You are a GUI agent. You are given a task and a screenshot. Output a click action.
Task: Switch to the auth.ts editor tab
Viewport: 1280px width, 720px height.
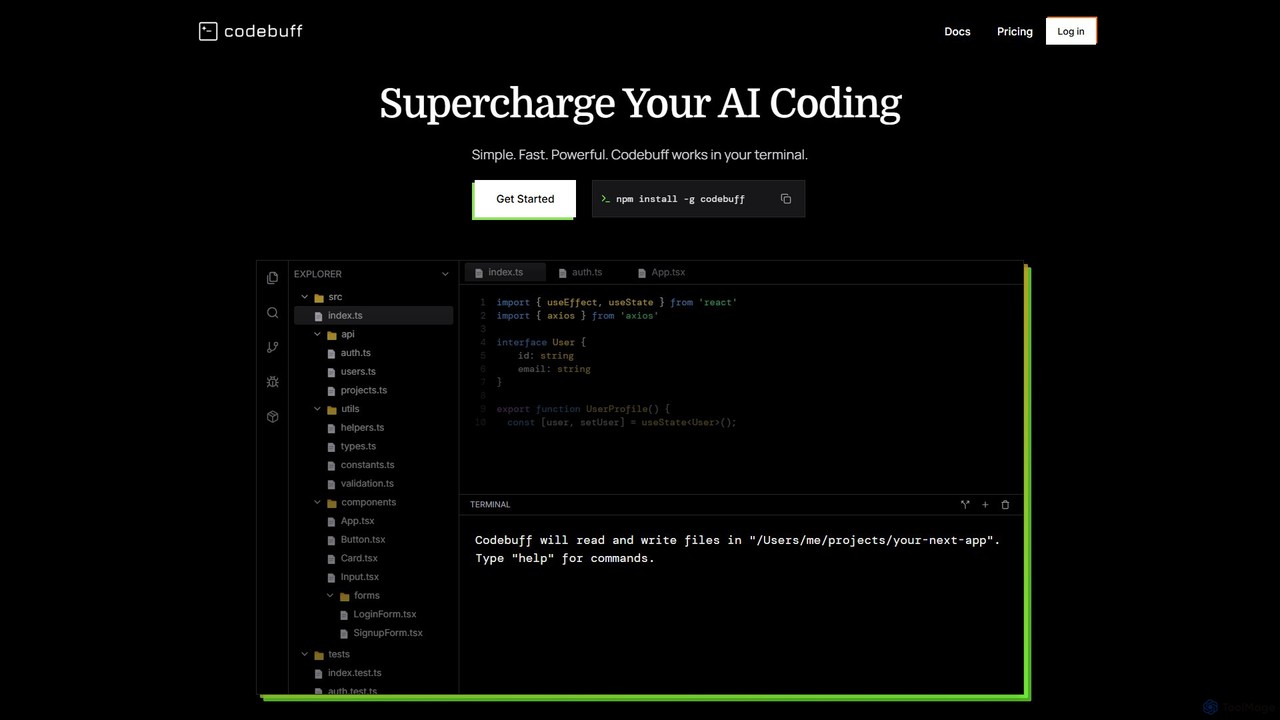582,272
